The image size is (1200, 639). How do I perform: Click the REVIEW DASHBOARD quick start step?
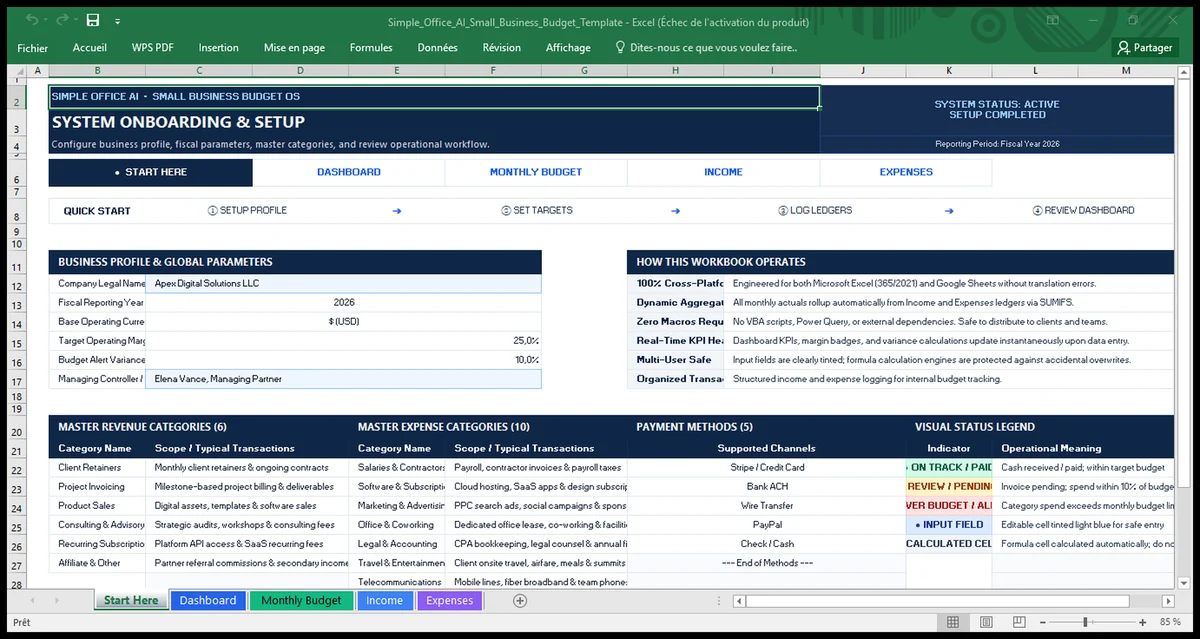(x=1082, y=211)
